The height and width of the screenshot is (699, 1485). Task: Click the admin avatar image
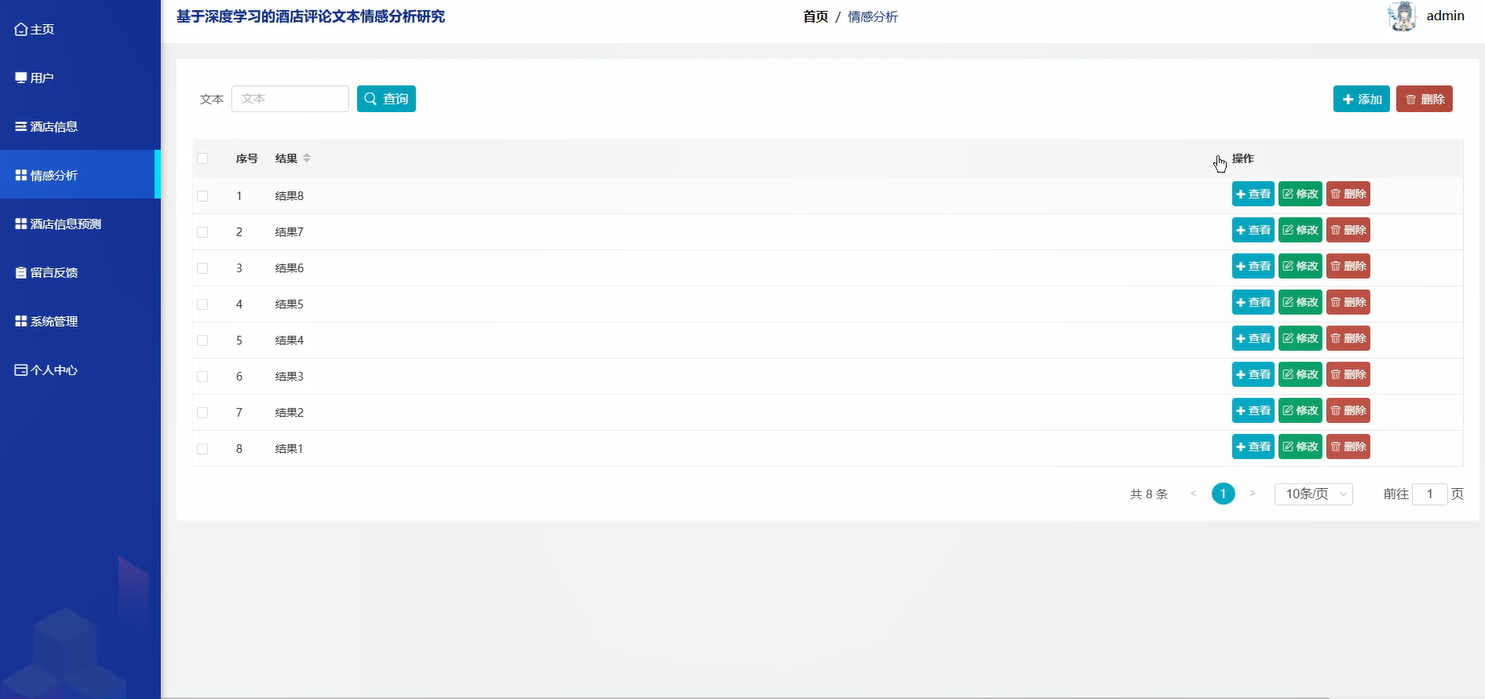(1403, 16)
